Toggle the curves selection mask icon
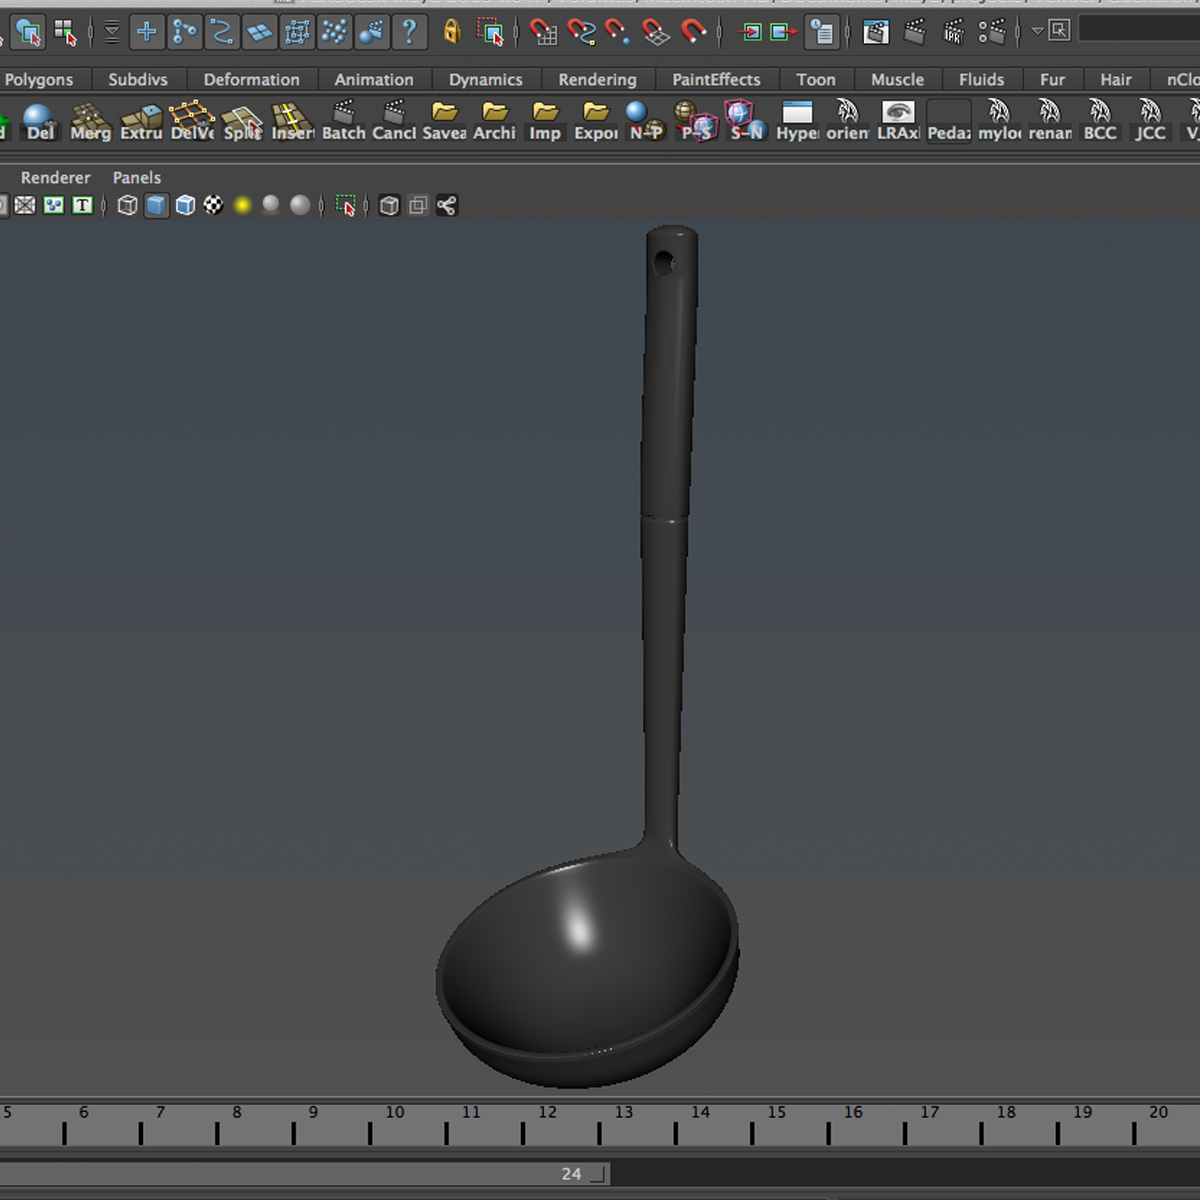 click(222, 32)
